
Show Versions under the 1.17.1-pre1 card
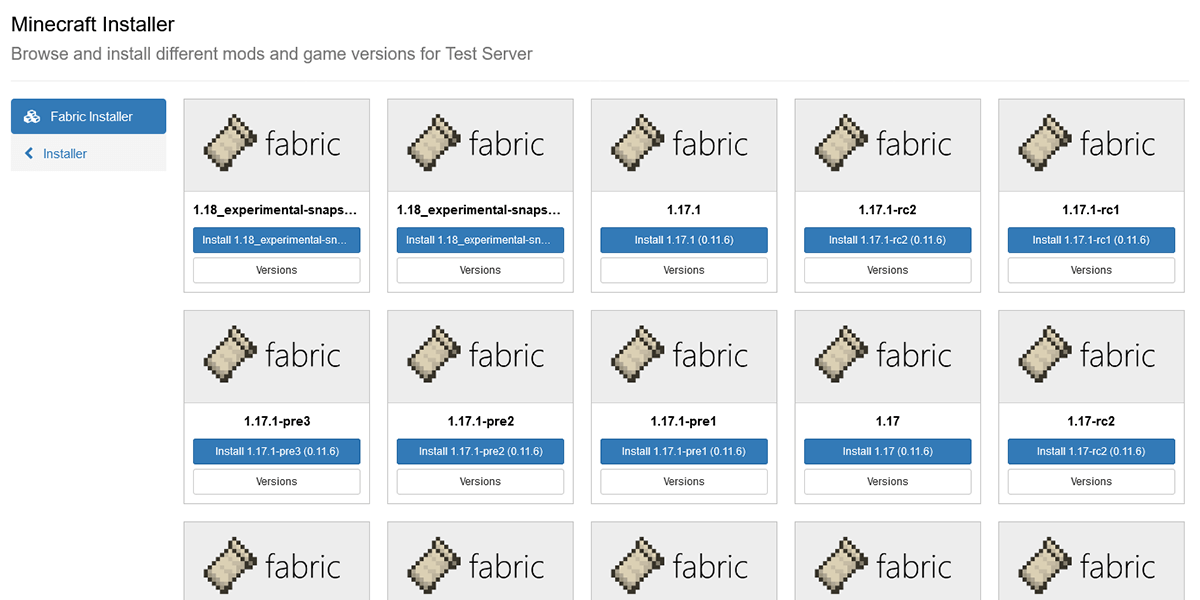(x=684, y=481)
